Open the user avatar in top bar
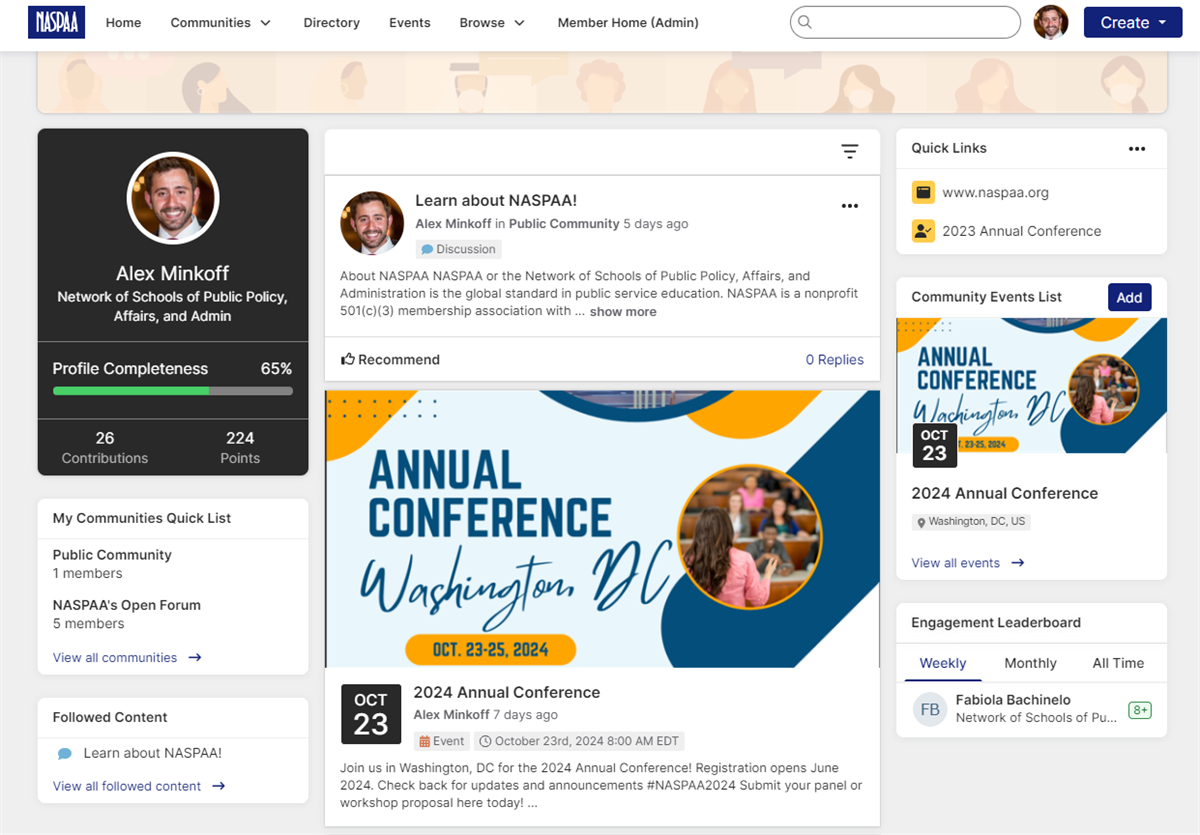 click(x=1051, y=22)
